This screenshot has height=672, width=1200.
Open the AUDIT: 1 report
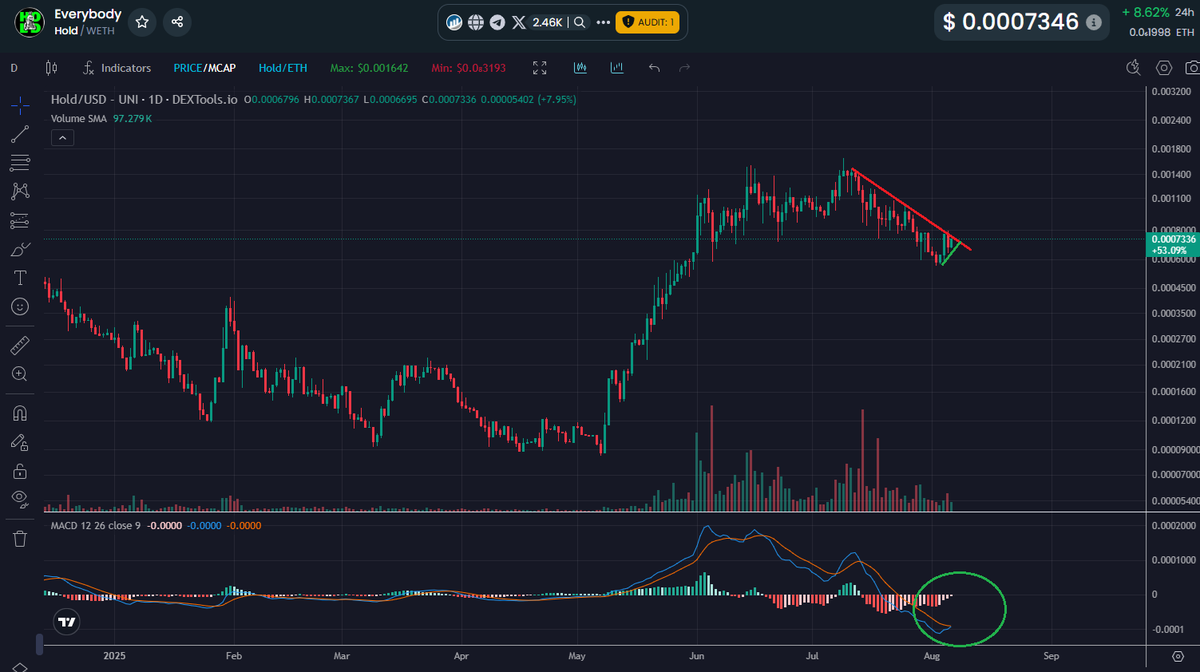pyautogui.click(x=646, y=21)
